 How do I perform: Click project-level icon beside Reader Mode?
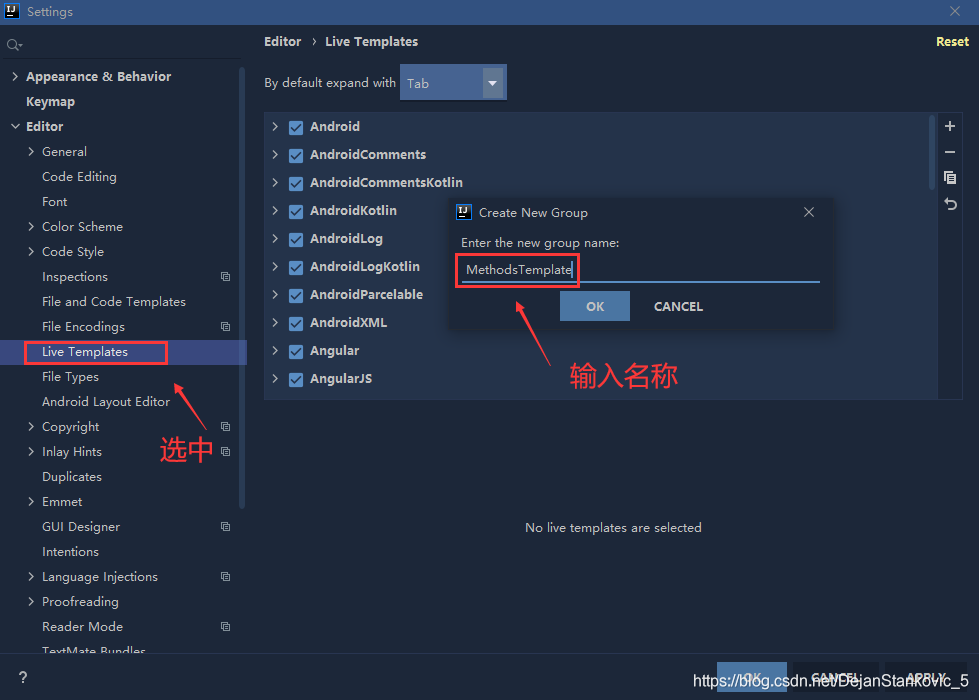point(225,626)
